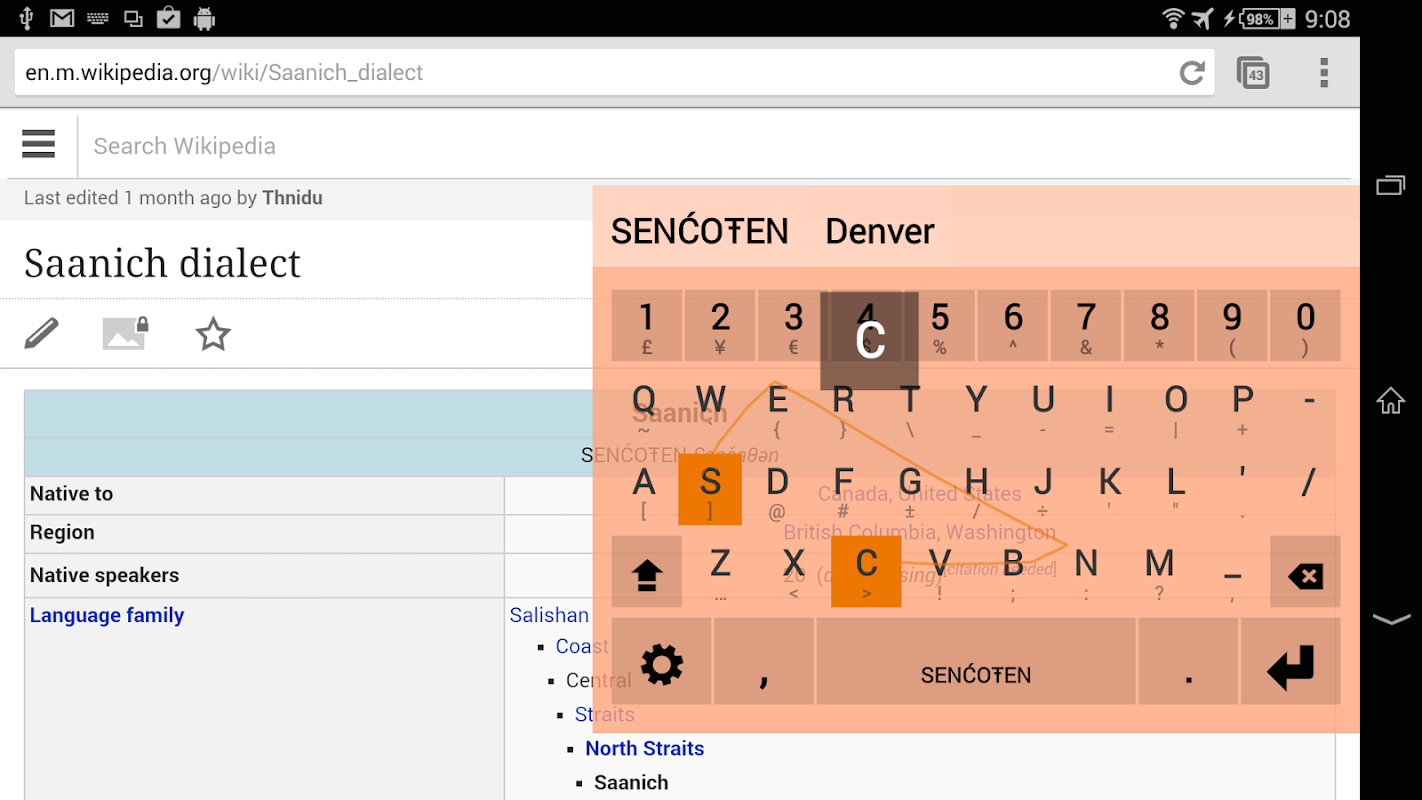Open the Wikipedia hamburger menu
Screen dimensions: 1422x800
[38, 145]
